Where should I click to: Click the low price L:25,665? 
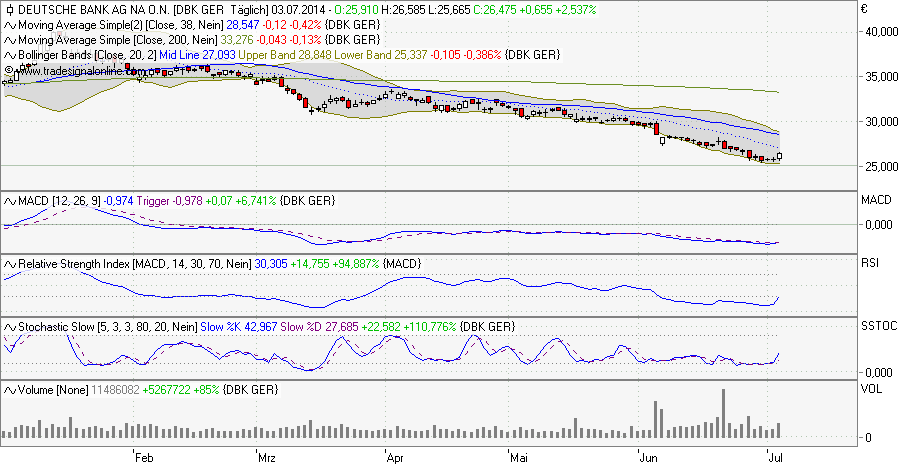tap(450, 10)
